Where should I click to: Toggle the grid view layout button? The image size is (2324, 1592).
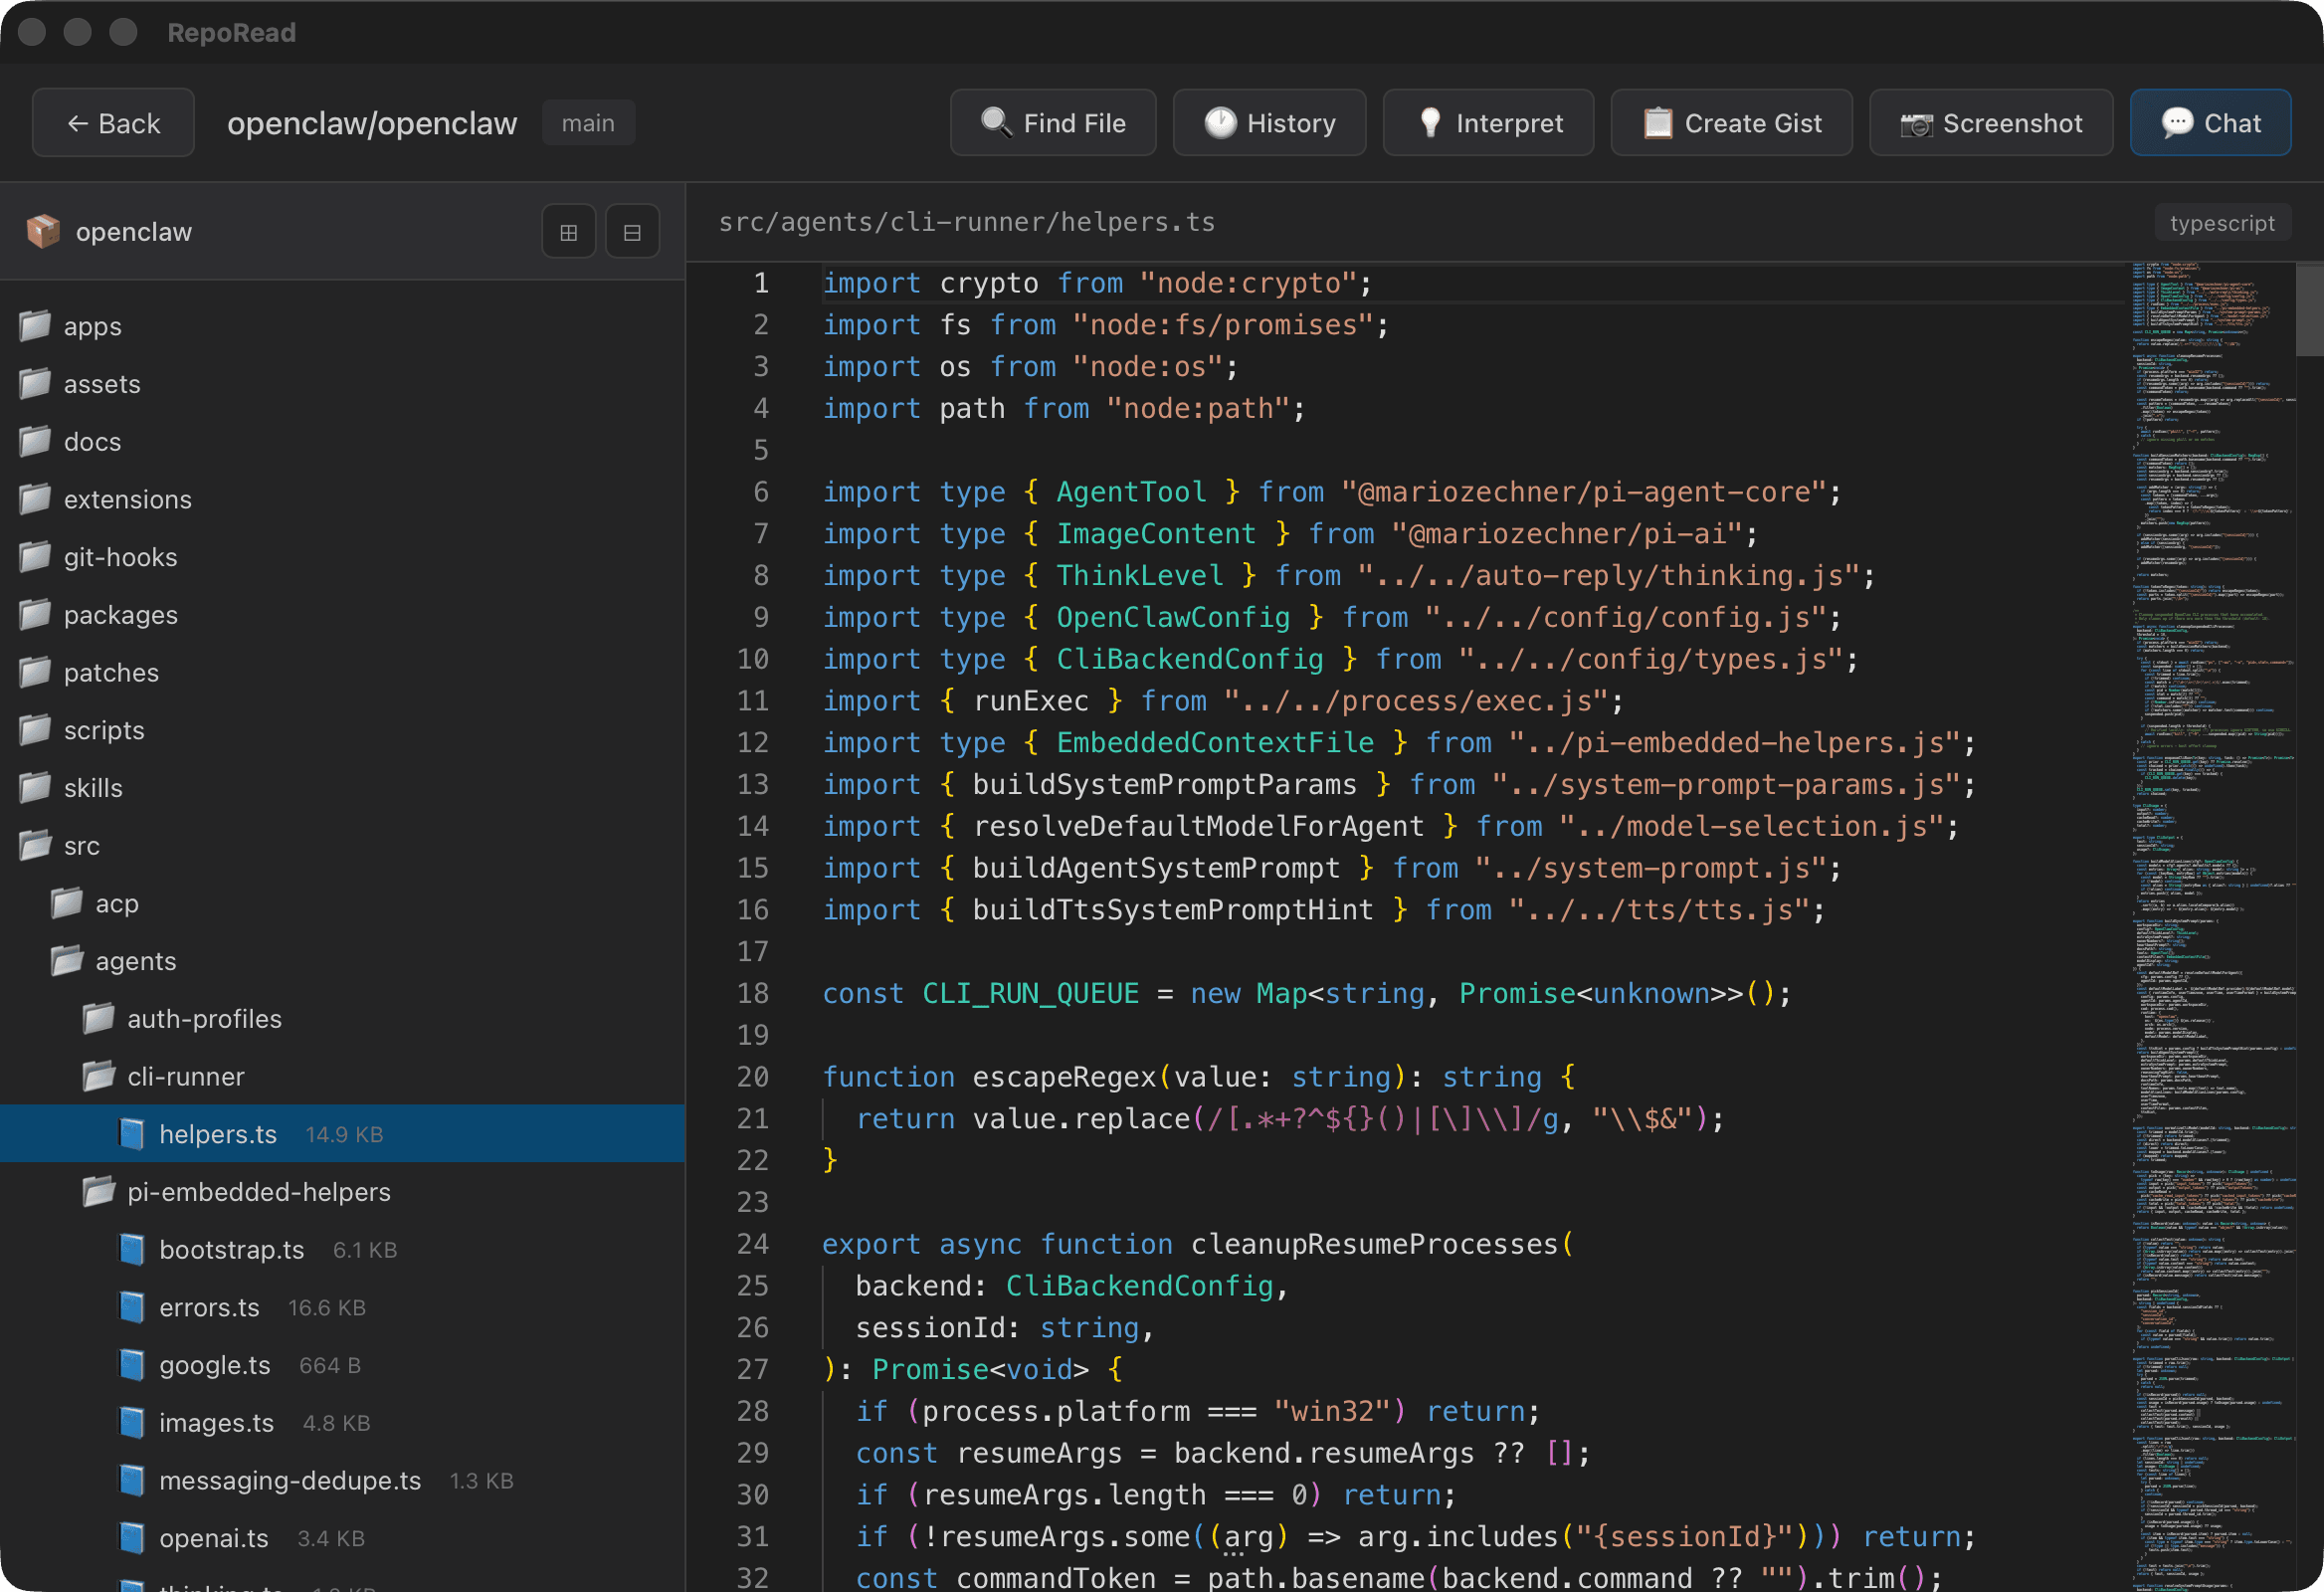pos(568,231)
